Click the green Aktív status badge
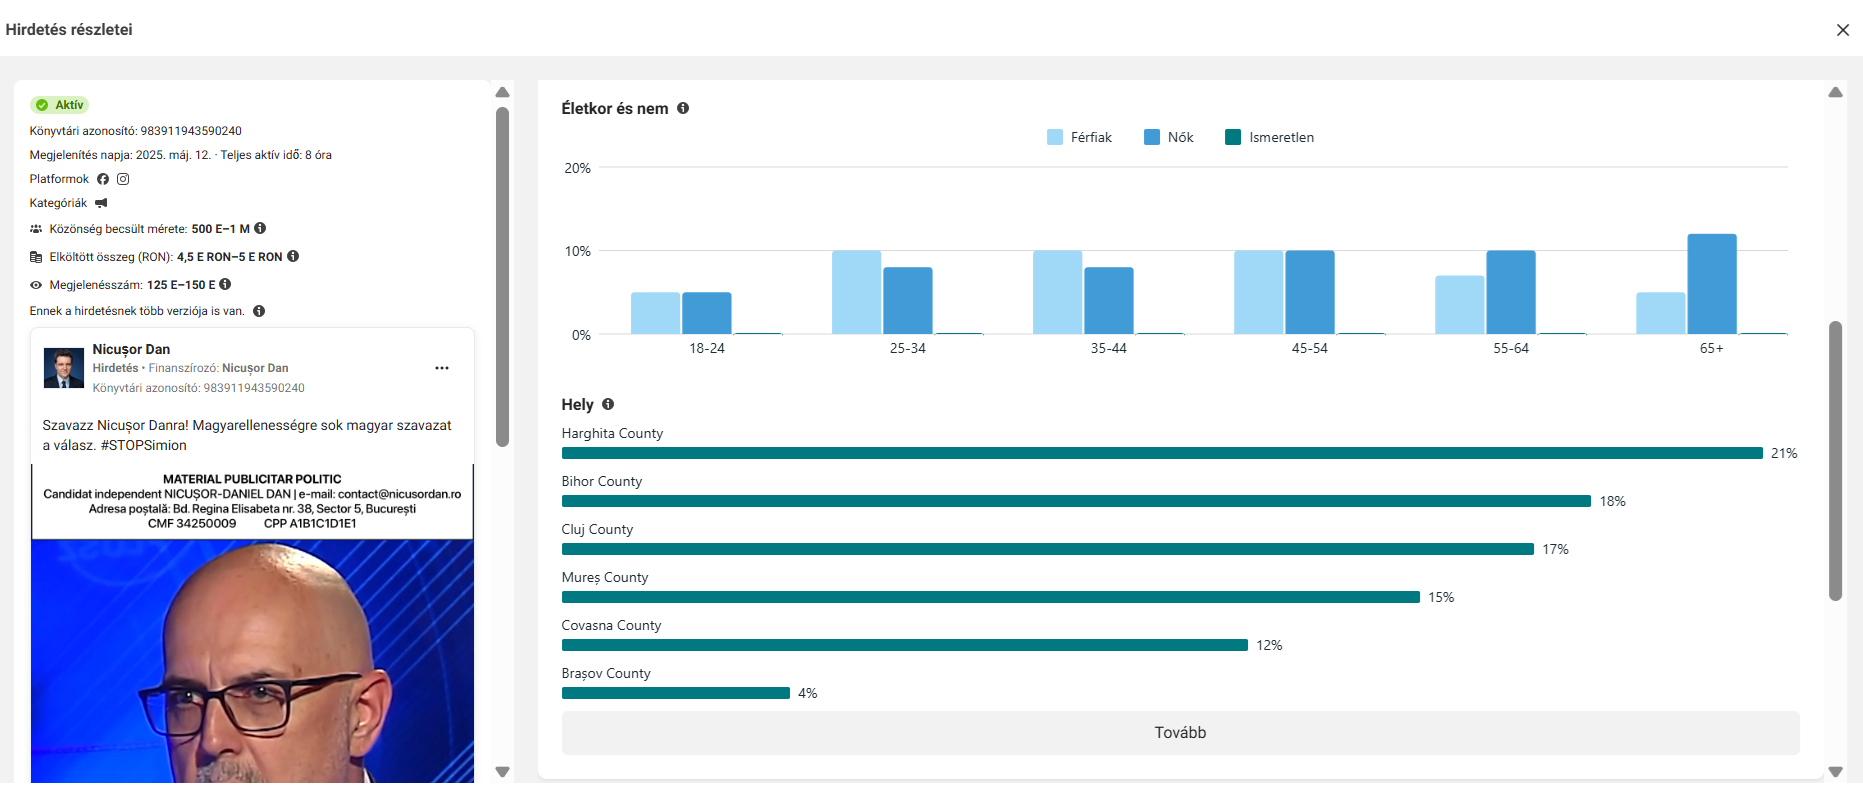The image size is (1863, 795). [61, 105]
